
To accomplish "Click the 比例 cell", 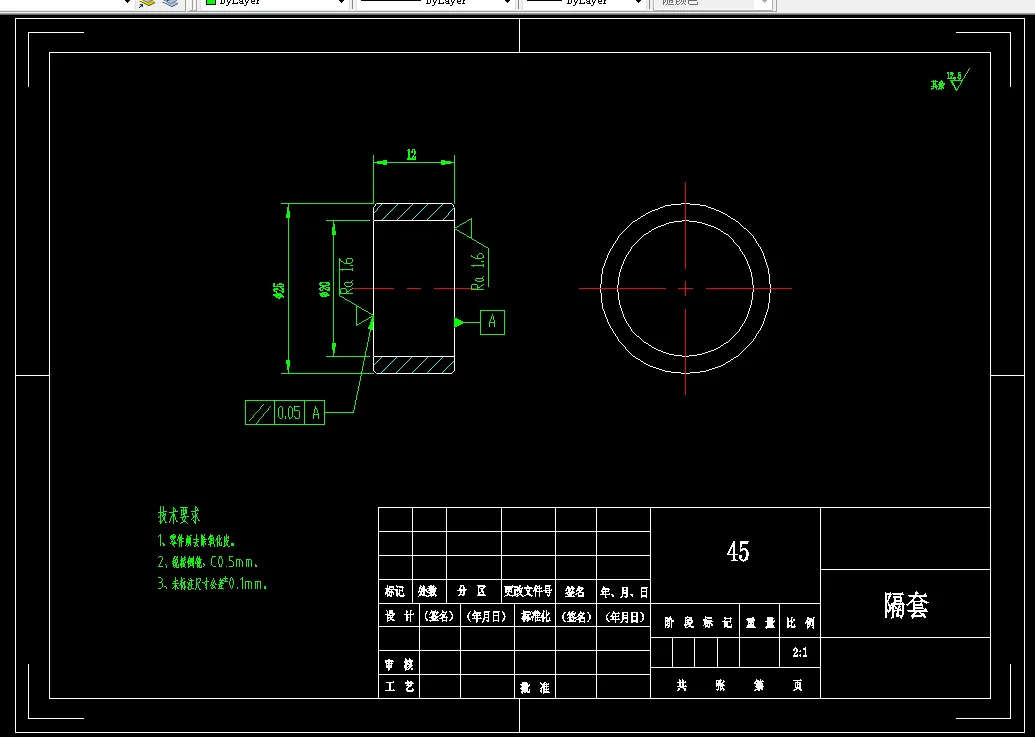I will point(800,622).
